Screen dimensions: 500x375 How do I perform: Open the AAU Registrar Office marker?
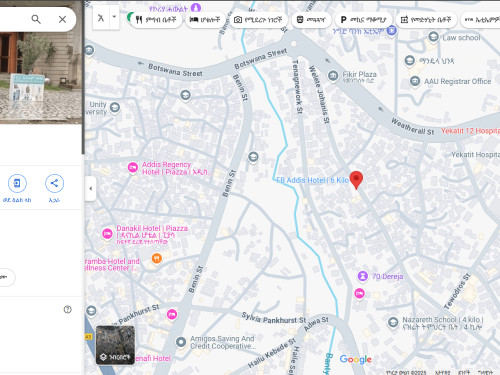coord(415,81)
